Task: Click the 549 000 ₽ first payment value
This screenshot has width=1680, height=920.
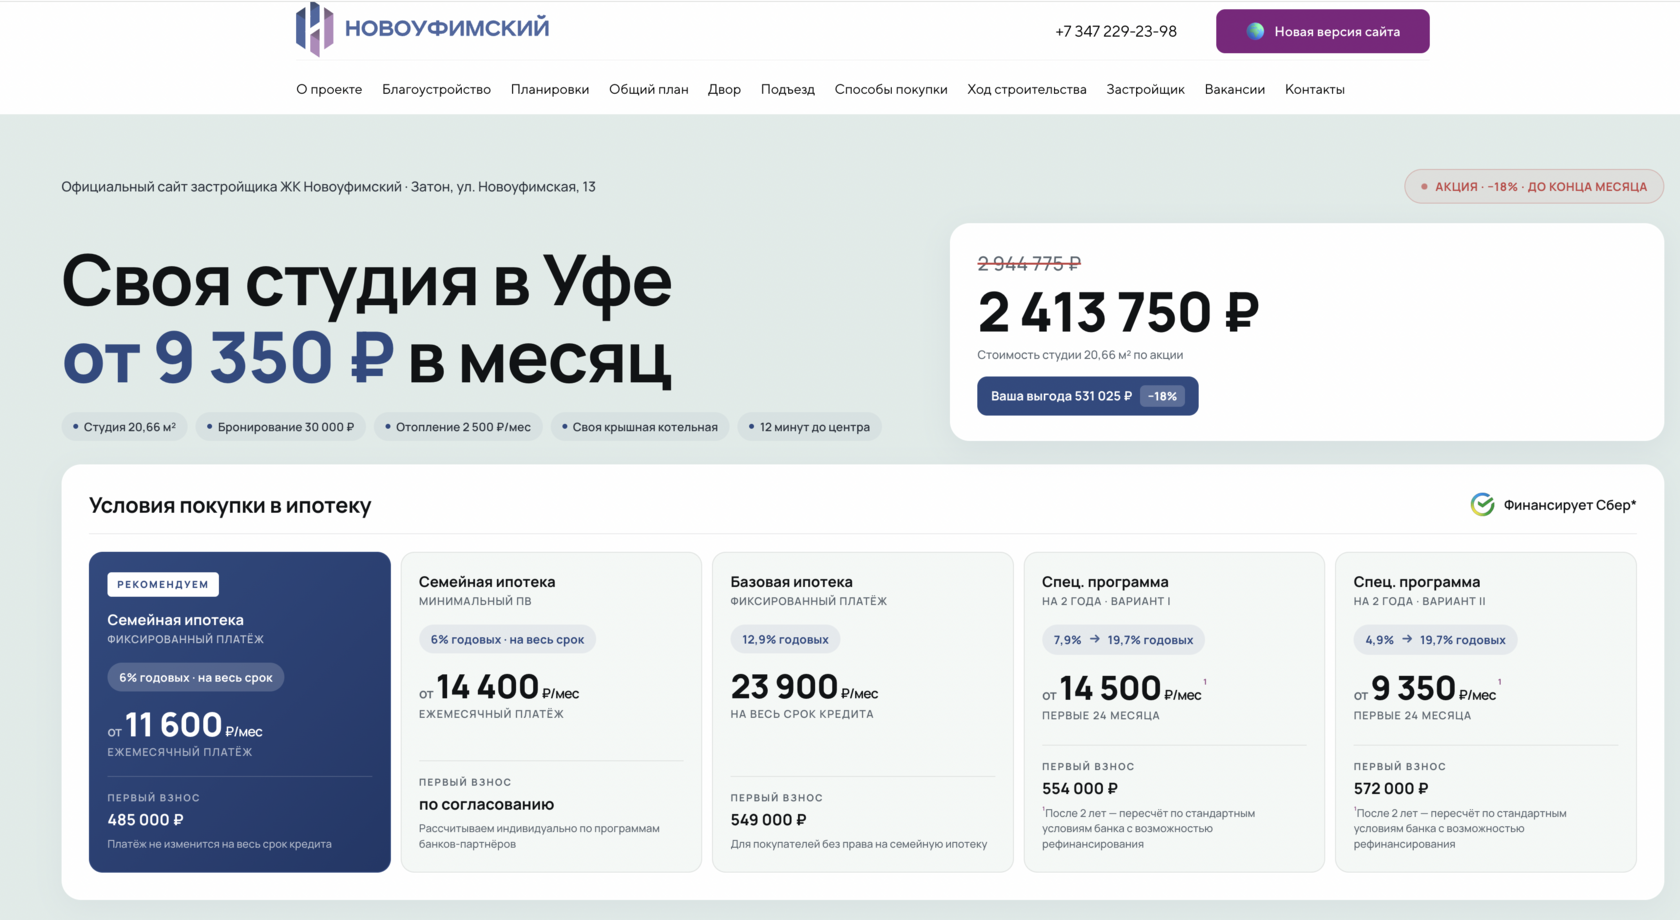Action: [768, 819]
